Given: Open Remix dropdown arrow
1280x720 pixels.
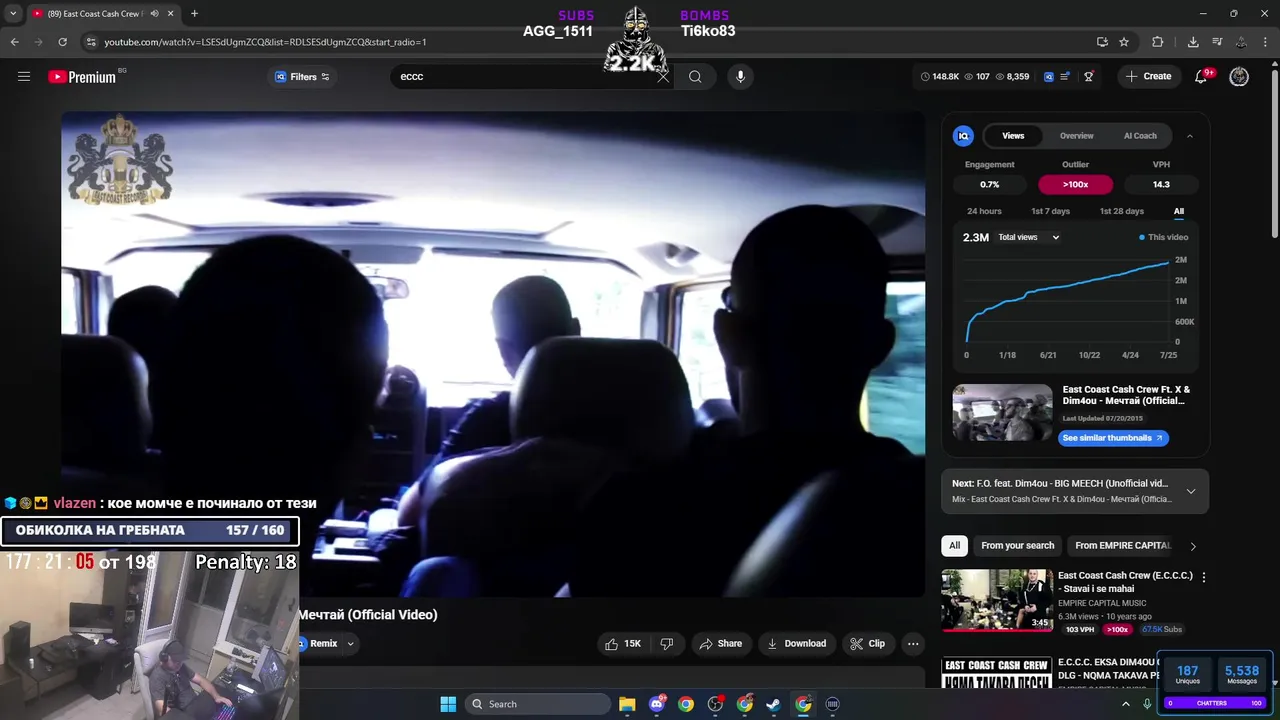Looking at the screenshot, I should 350,644.
